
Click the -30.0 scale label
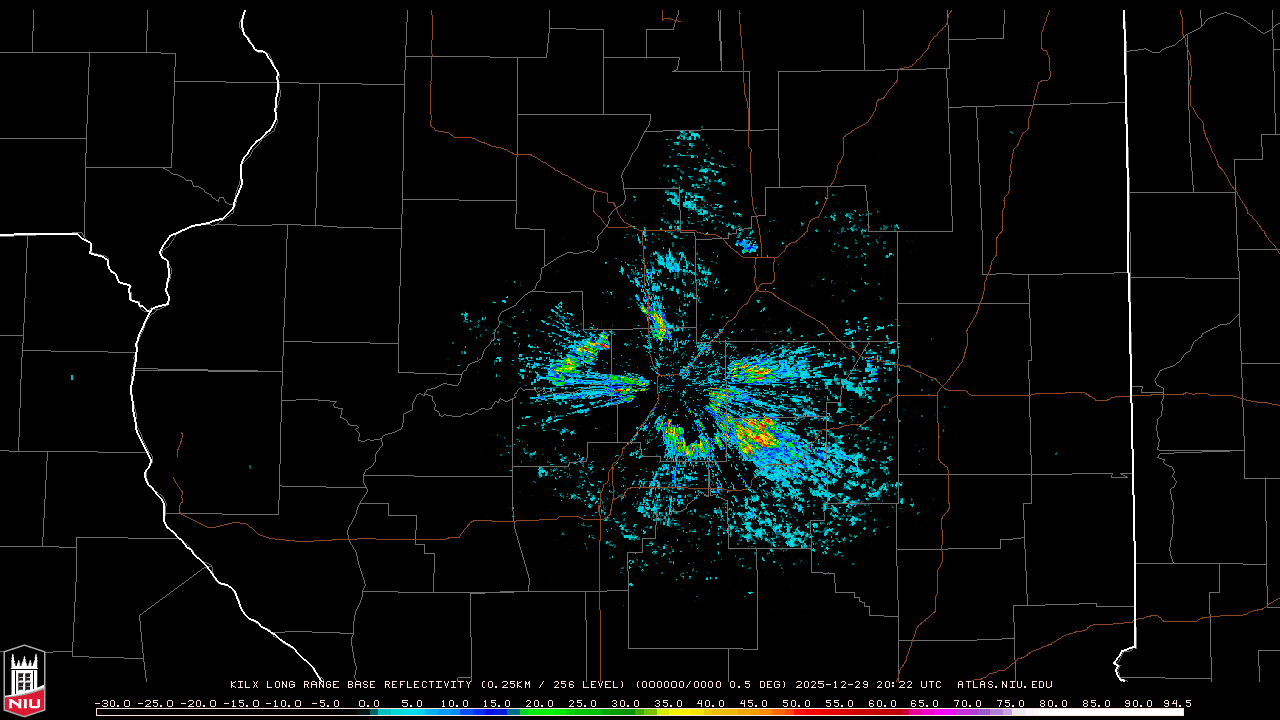[112, 703]
